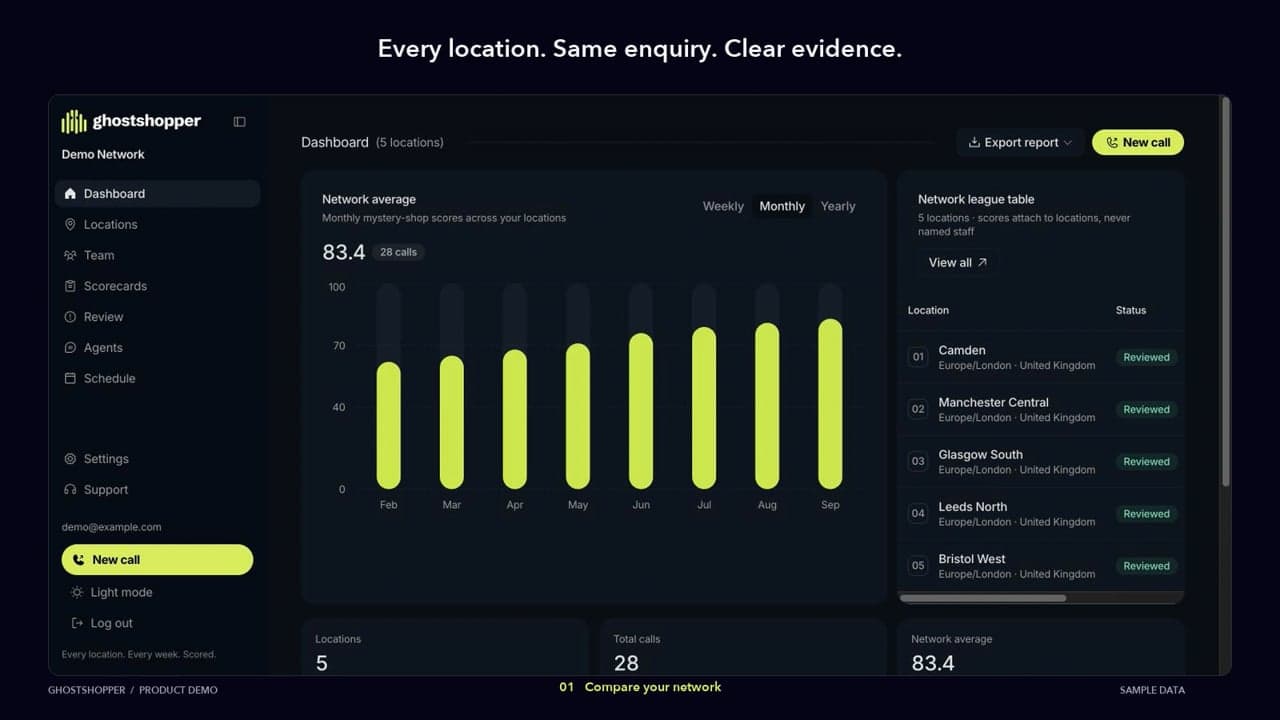
Task: Click the Feb bar in the chart
Action: [x=388, y=425]
